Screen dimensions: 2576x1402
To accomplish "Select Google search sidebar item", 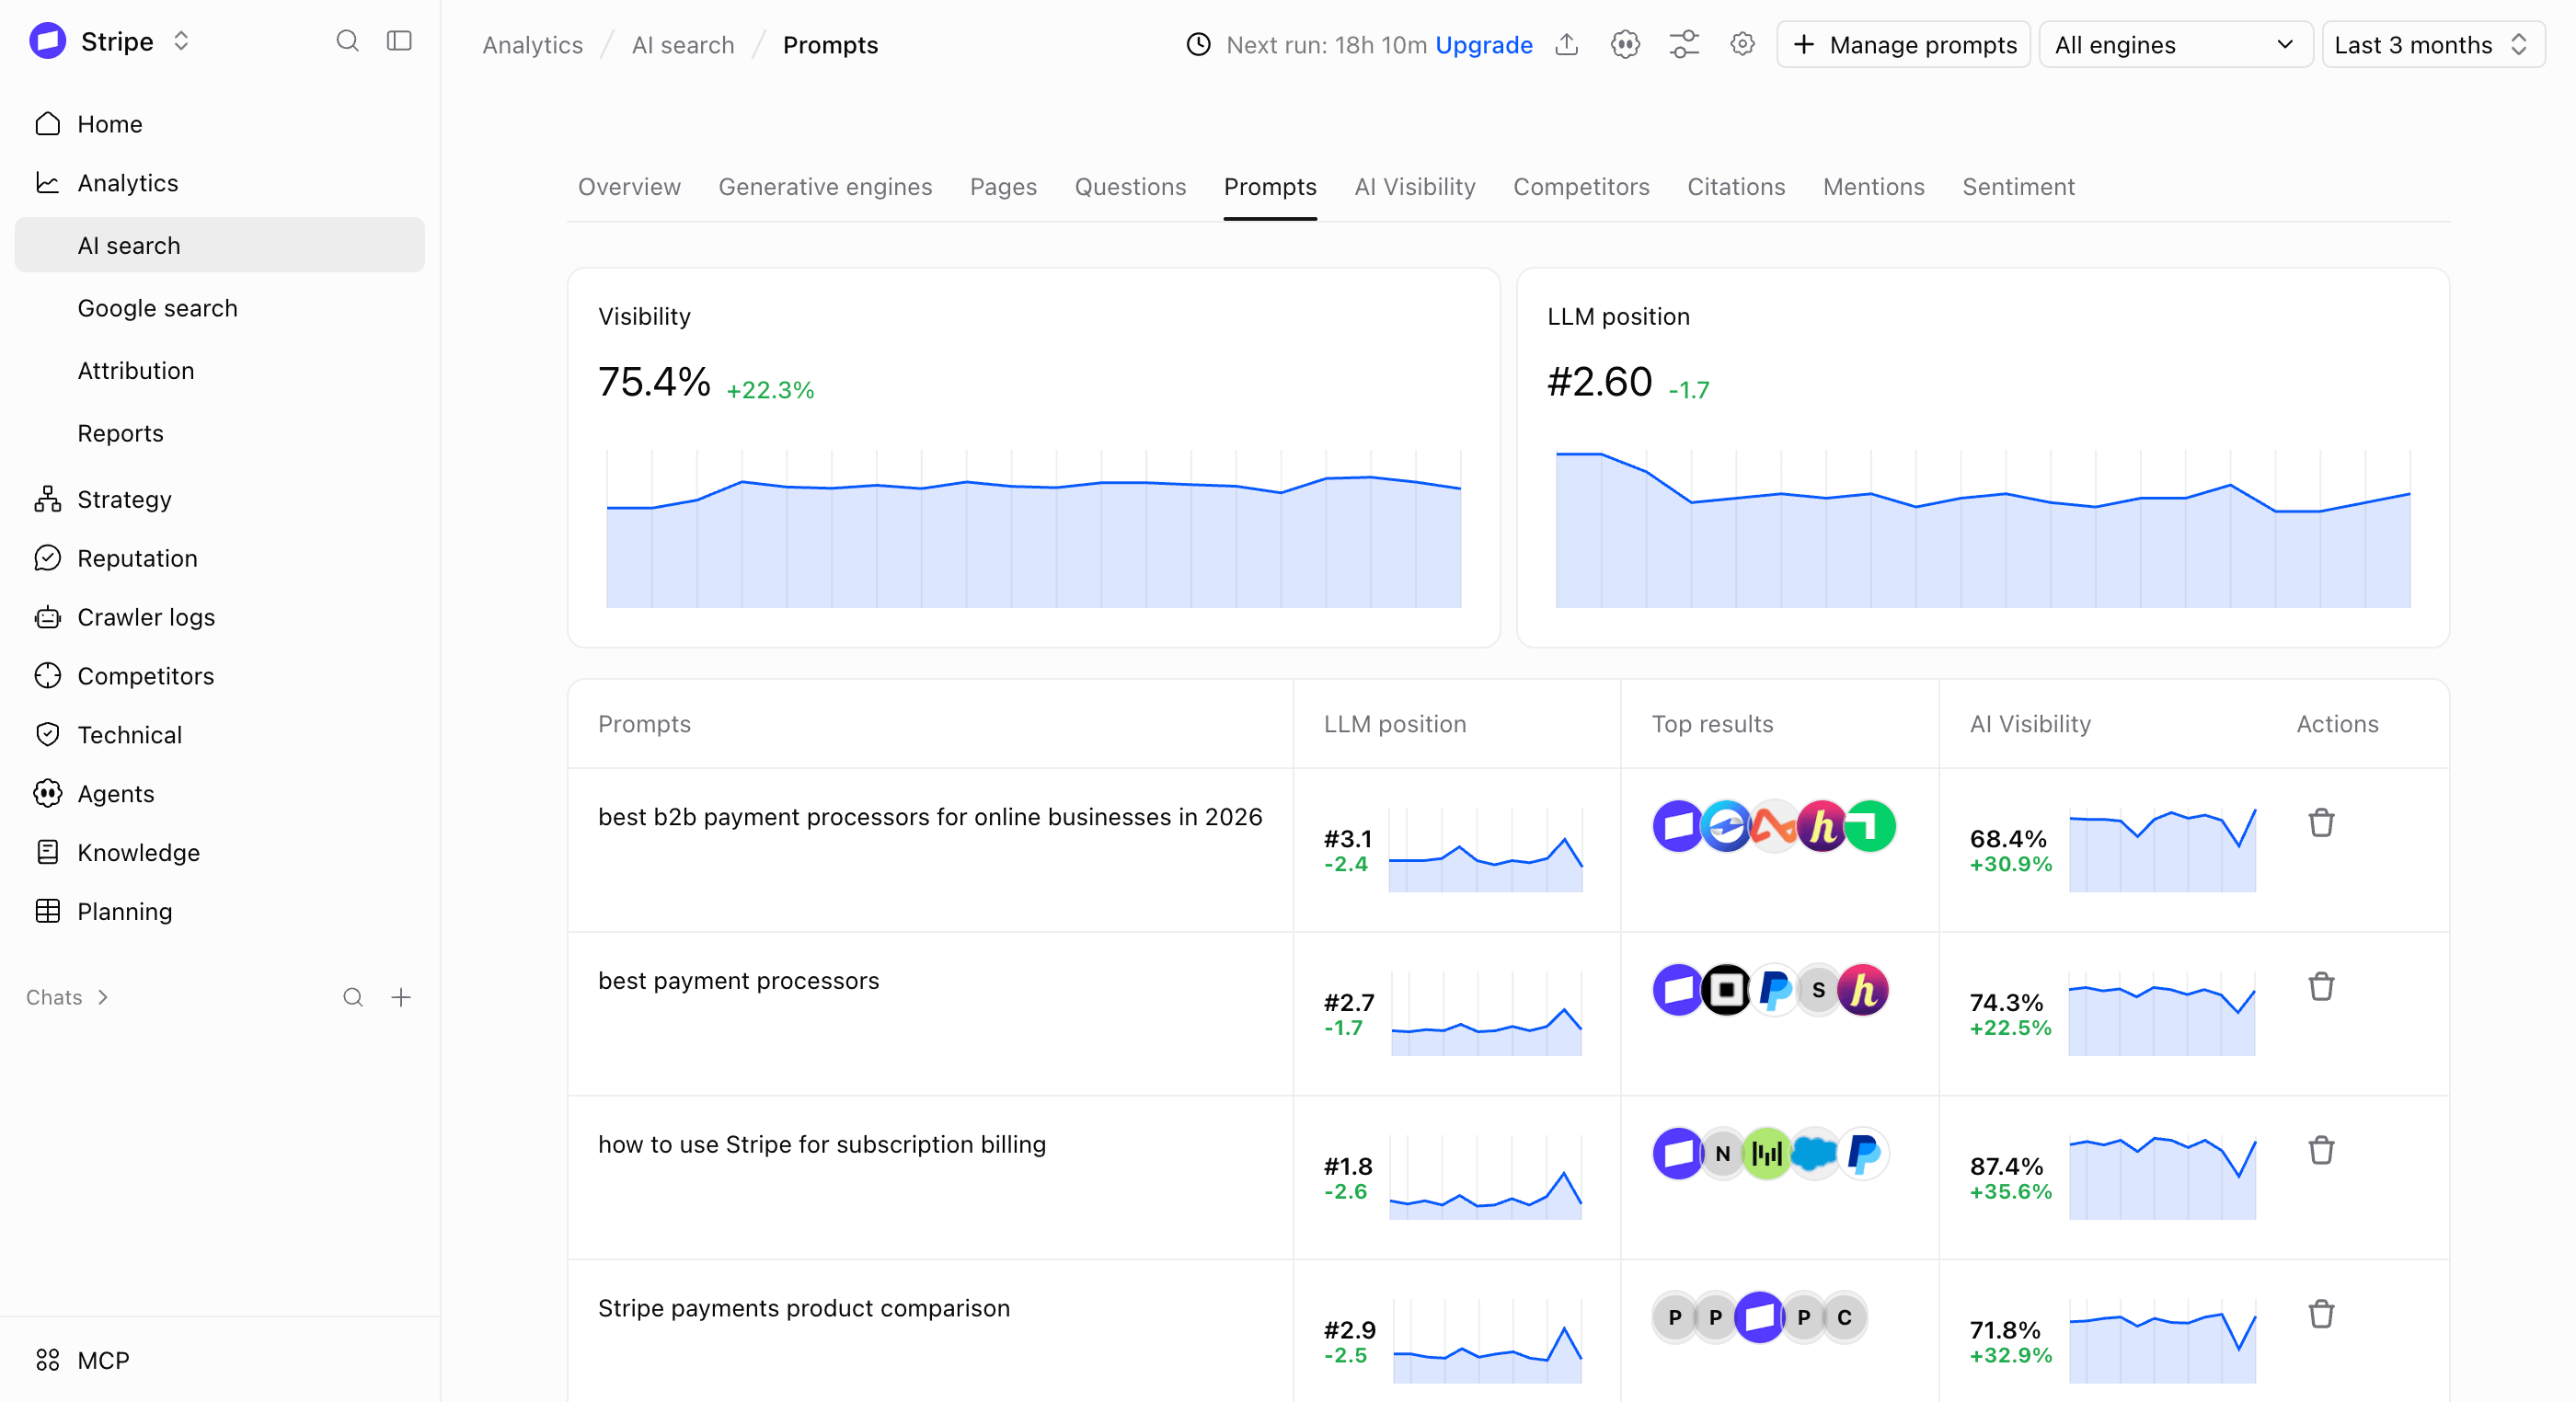I will tap(220, 308).
